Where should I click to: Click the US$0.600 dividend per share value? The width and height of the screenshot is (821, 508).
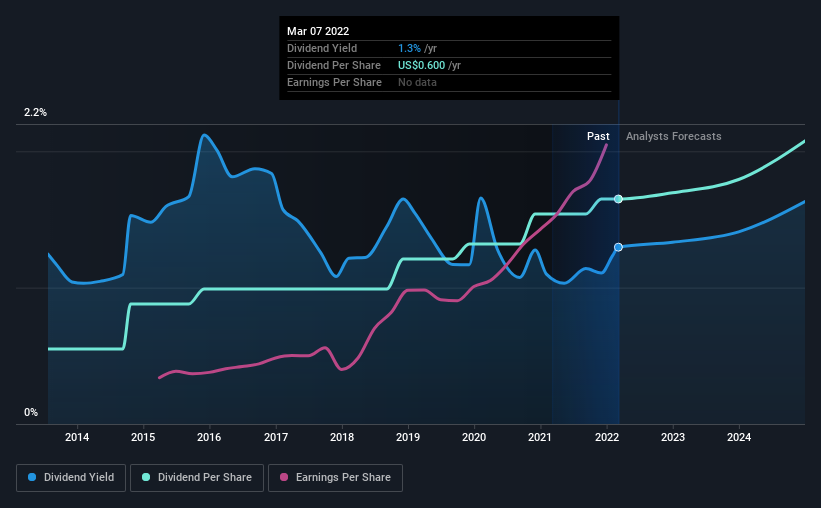421,65
